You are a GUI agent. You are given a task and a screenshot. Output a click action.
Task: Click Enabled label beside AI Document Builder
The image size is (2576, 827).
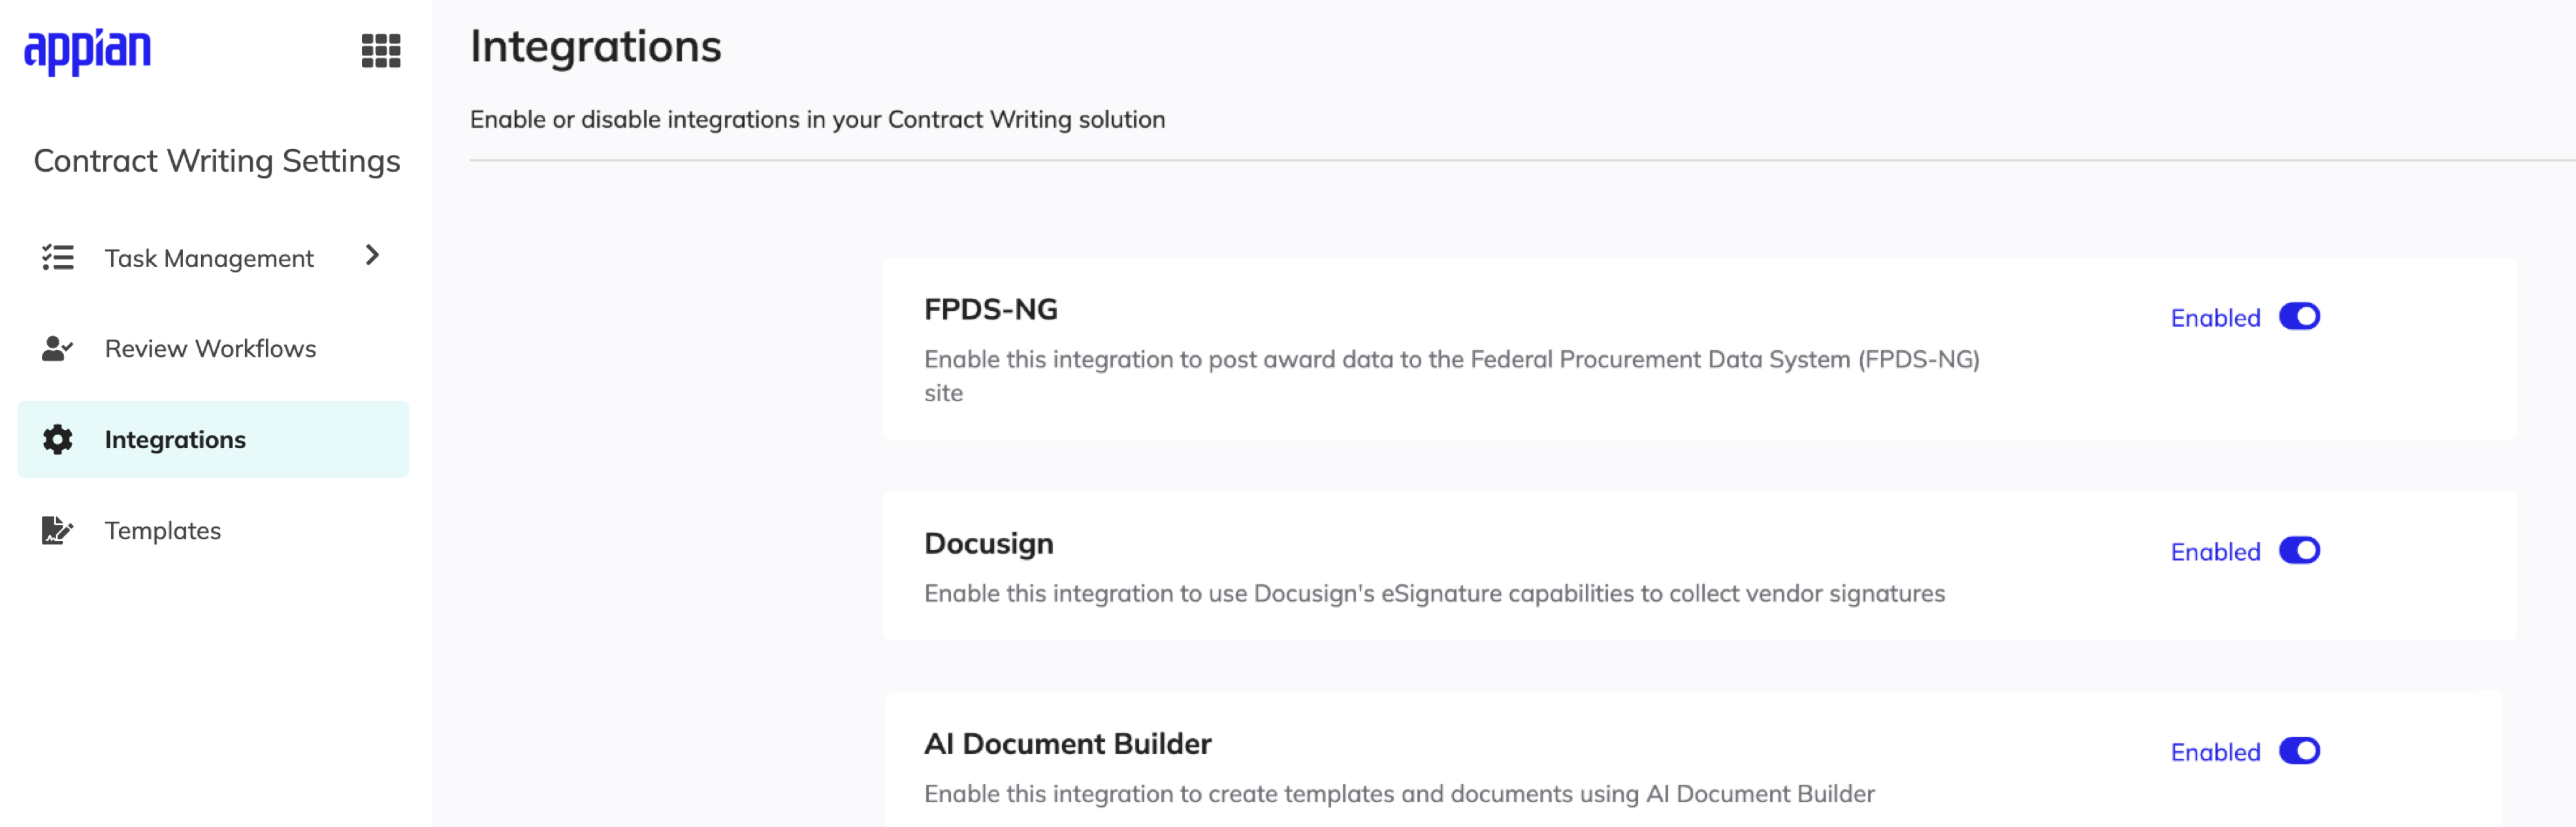tap(2215, 752)
